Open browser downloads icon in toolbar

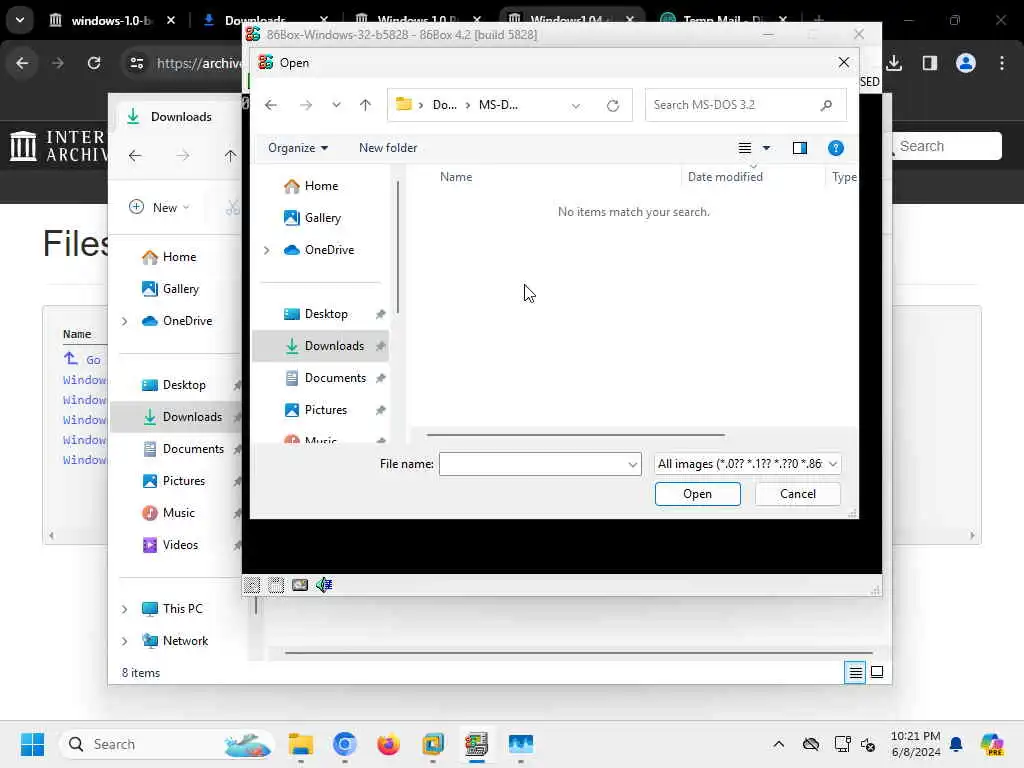894,63
